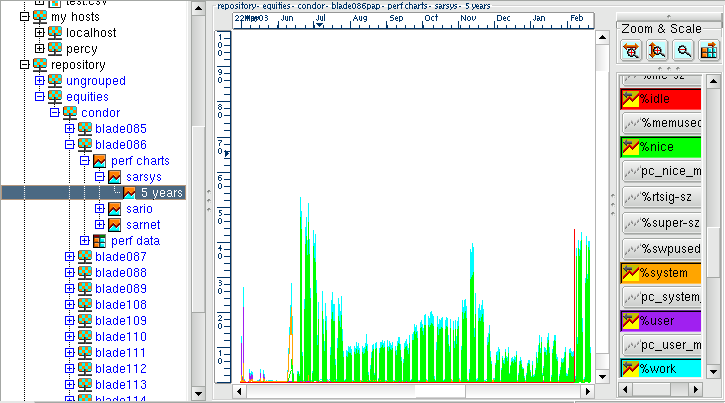
Task: Click the tree panel scroll up arrow
Action: (x=198, y=8)
